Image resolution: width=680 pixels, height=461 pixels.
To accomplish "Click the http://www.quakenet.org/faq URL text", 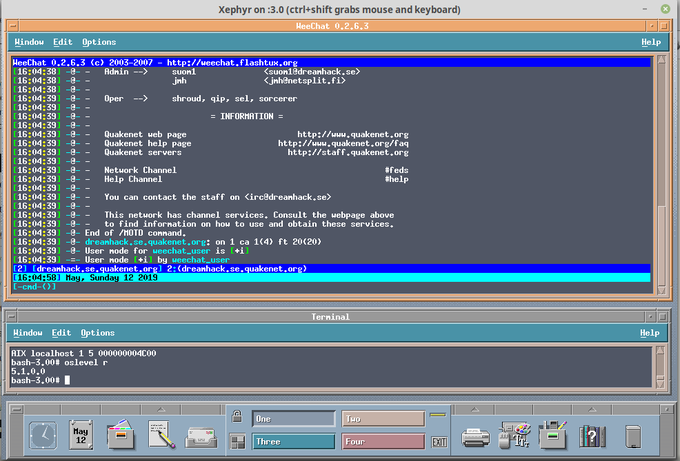I will click(x=343, y=144).
